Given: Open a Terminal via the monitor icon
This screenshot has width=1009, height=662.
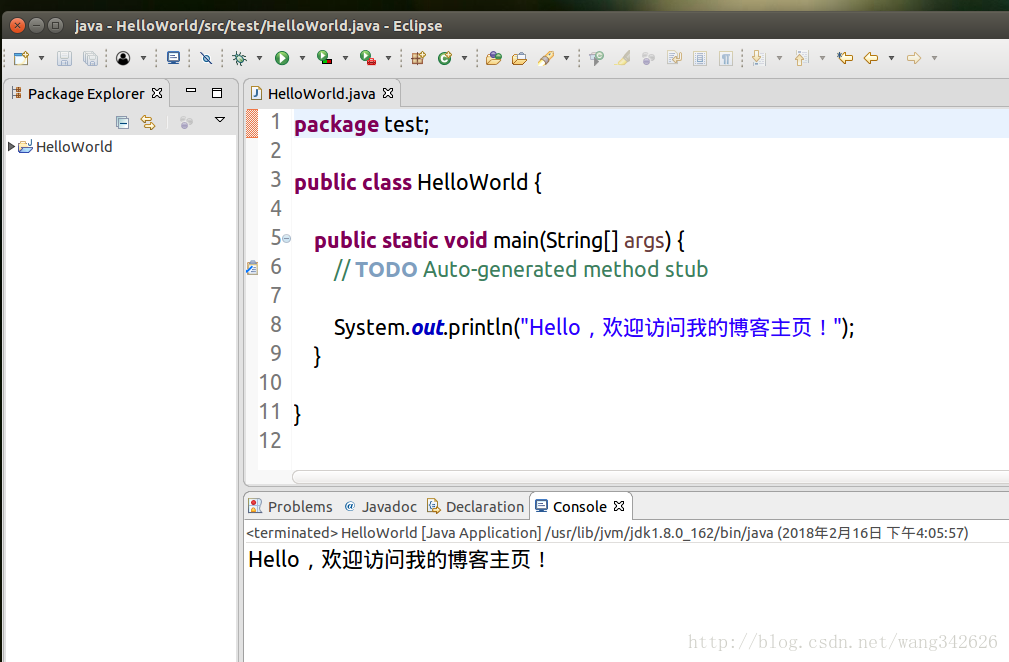Looking at the screenshot, I should point(173,58).
